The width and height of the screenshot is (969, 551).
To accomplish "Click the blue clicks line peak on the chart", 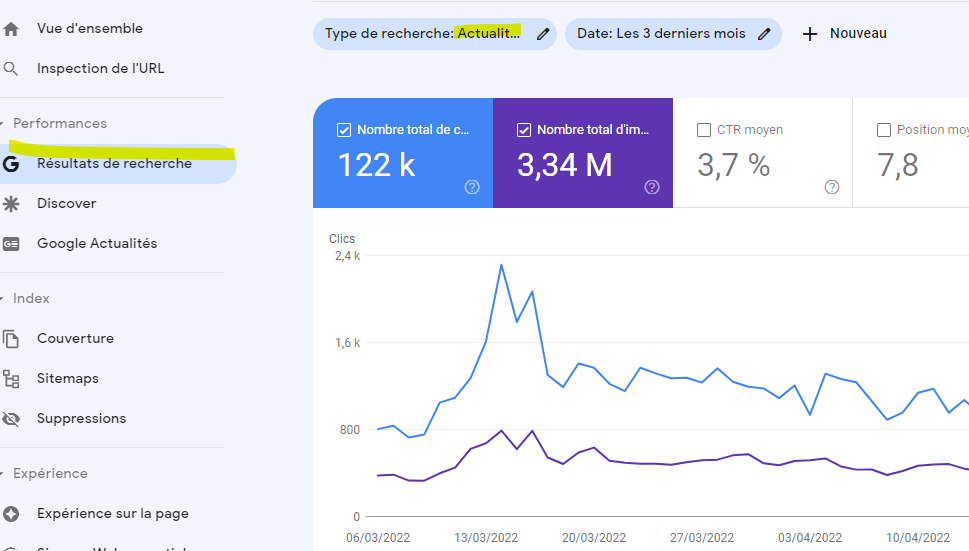I will click(501, 265).
